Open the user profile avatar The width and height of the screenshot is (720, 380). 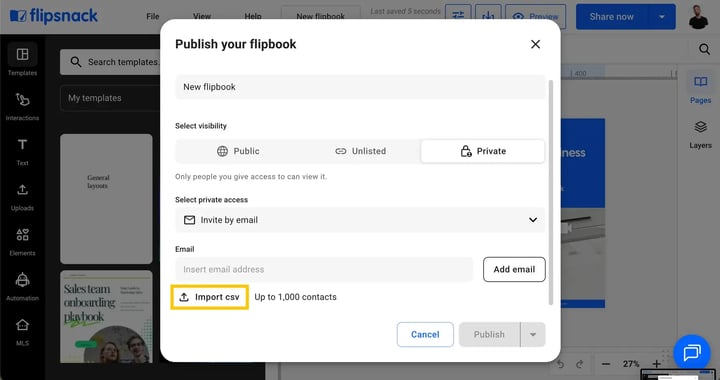click(698, 17)
